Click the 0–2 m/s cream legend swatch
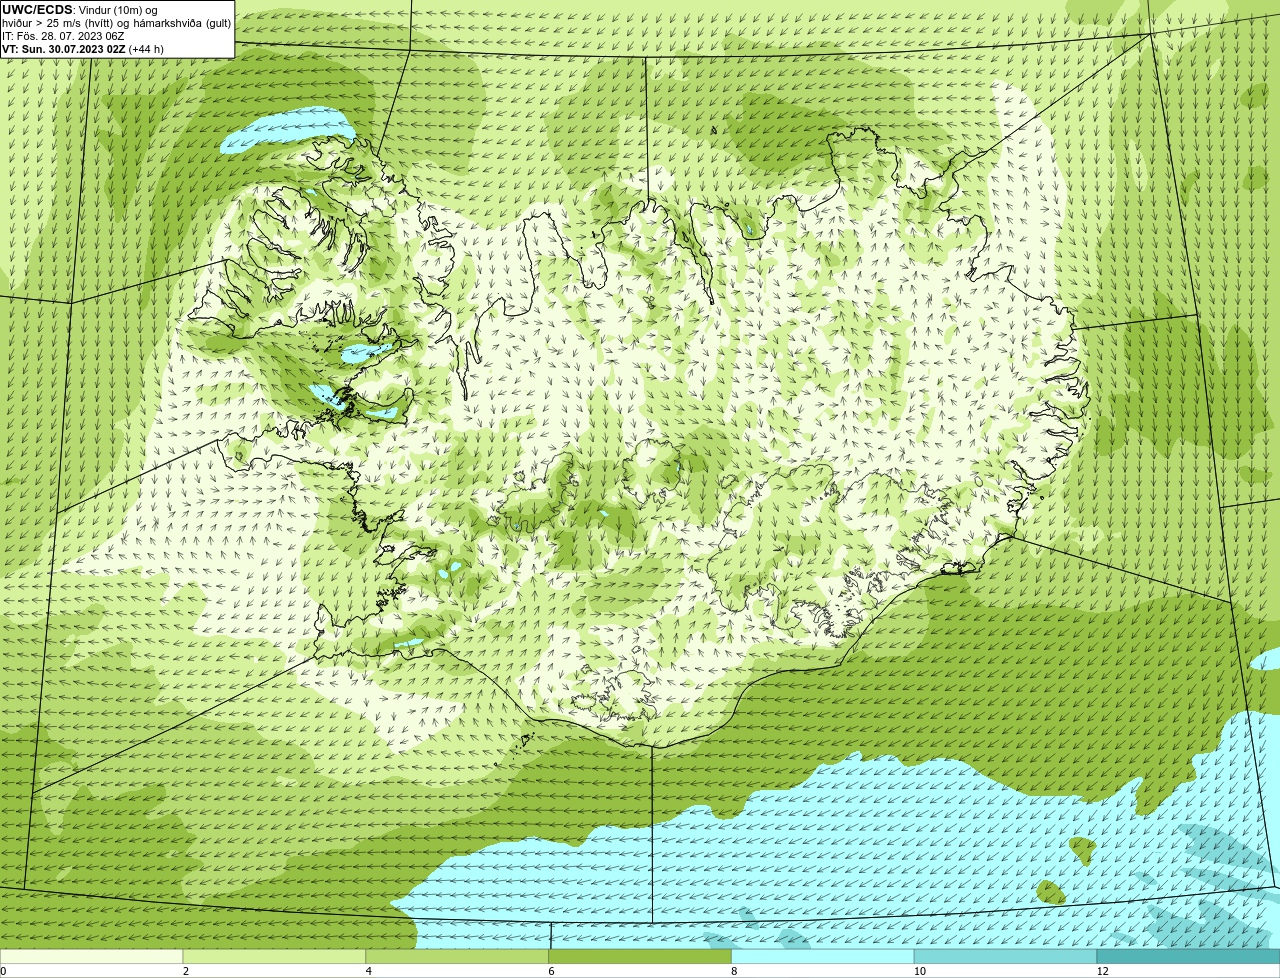Screen dimensions: 1280x978 pyautogui.click(x=91, y=957)
